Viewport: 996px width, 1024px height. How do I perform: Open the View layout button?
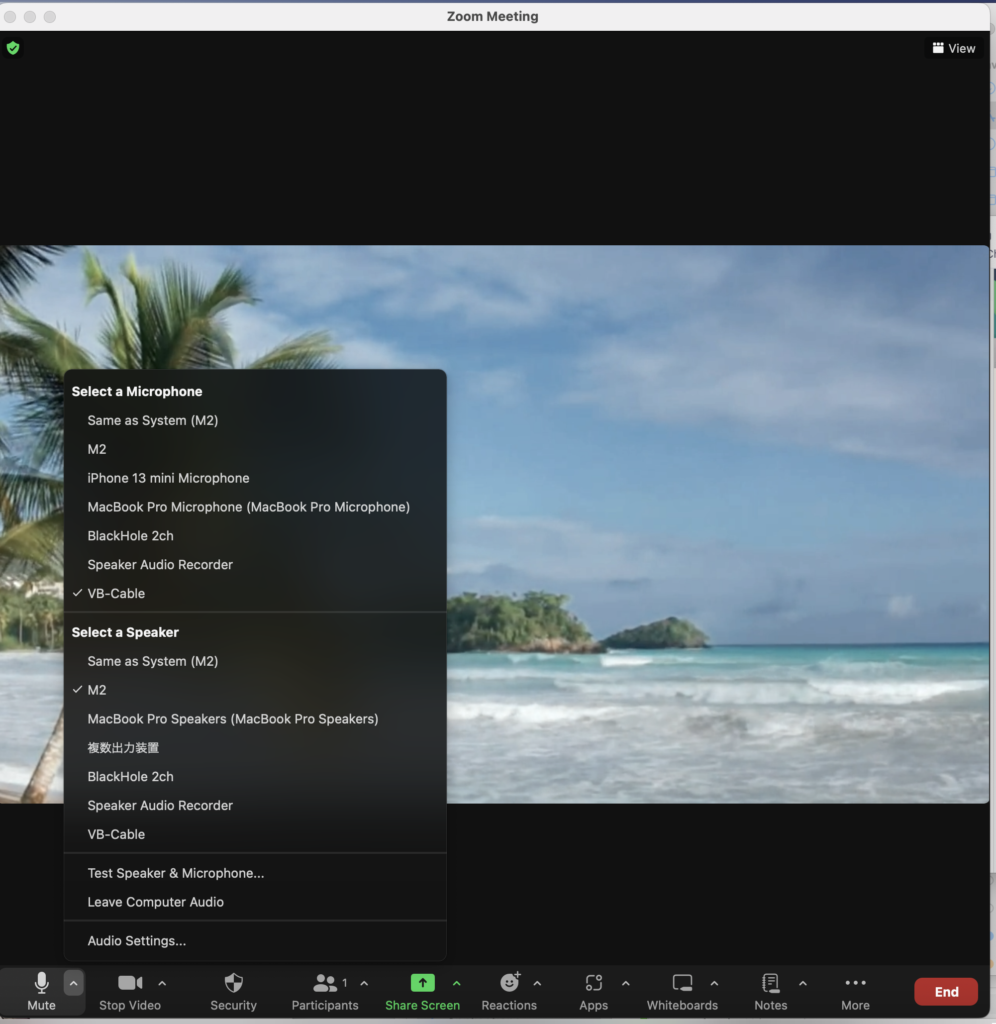pyautogui.click(x=954, y=48)
